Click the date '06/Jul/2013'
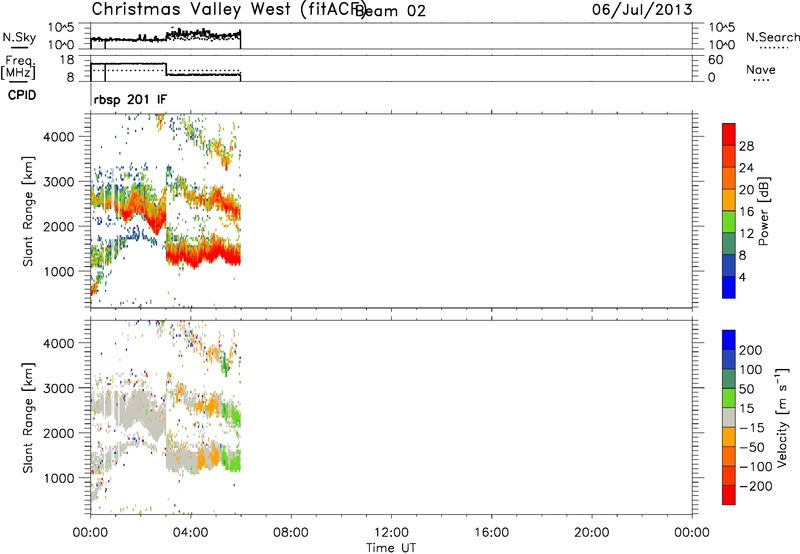 coord(642,10)
